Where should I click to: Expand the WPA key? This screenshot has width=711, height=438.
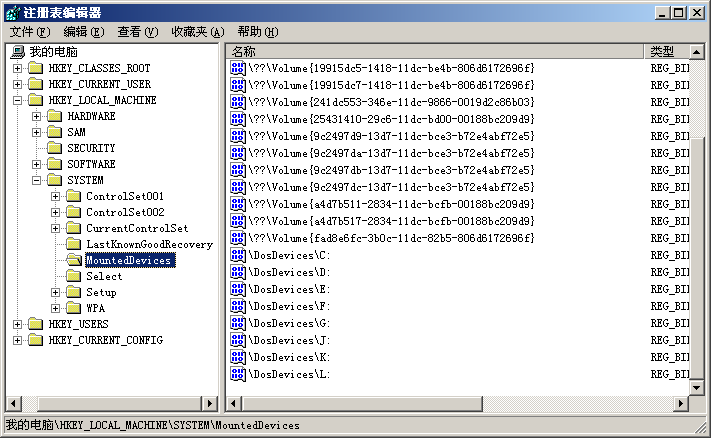(55, 308)
